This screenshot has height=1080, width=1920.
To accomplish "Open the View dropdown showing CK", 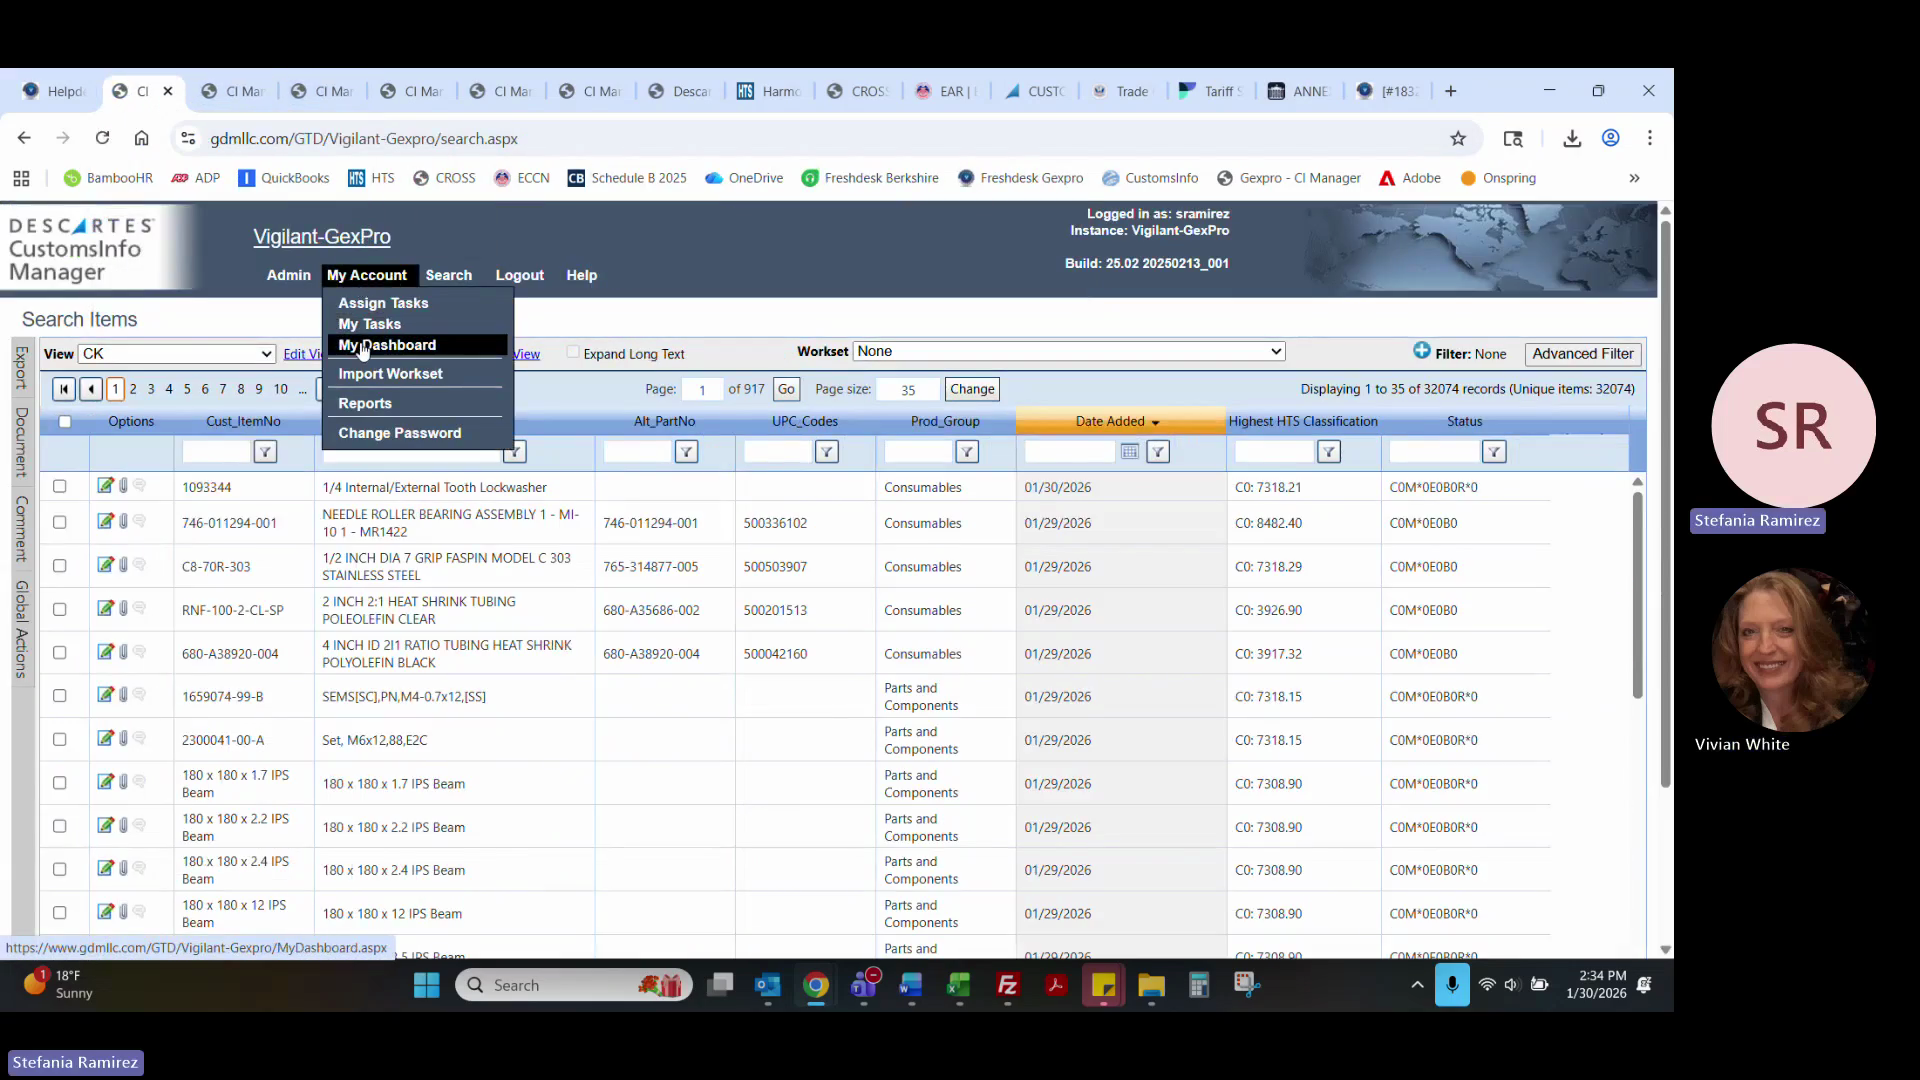I will (177, 354).
